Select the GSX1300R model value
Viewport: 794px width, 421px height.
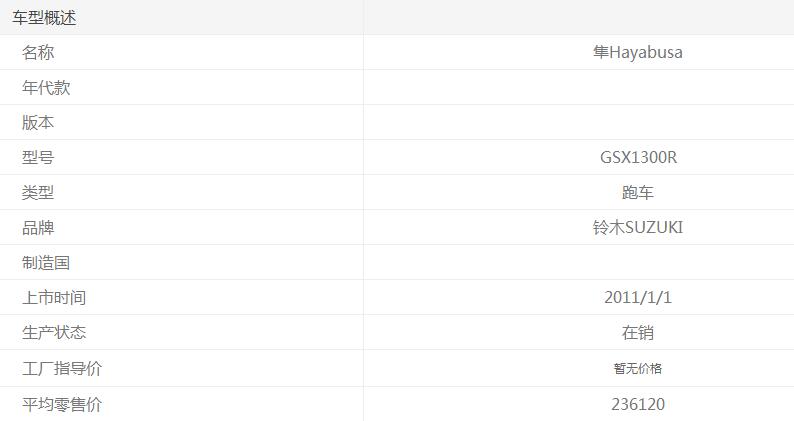638,158
